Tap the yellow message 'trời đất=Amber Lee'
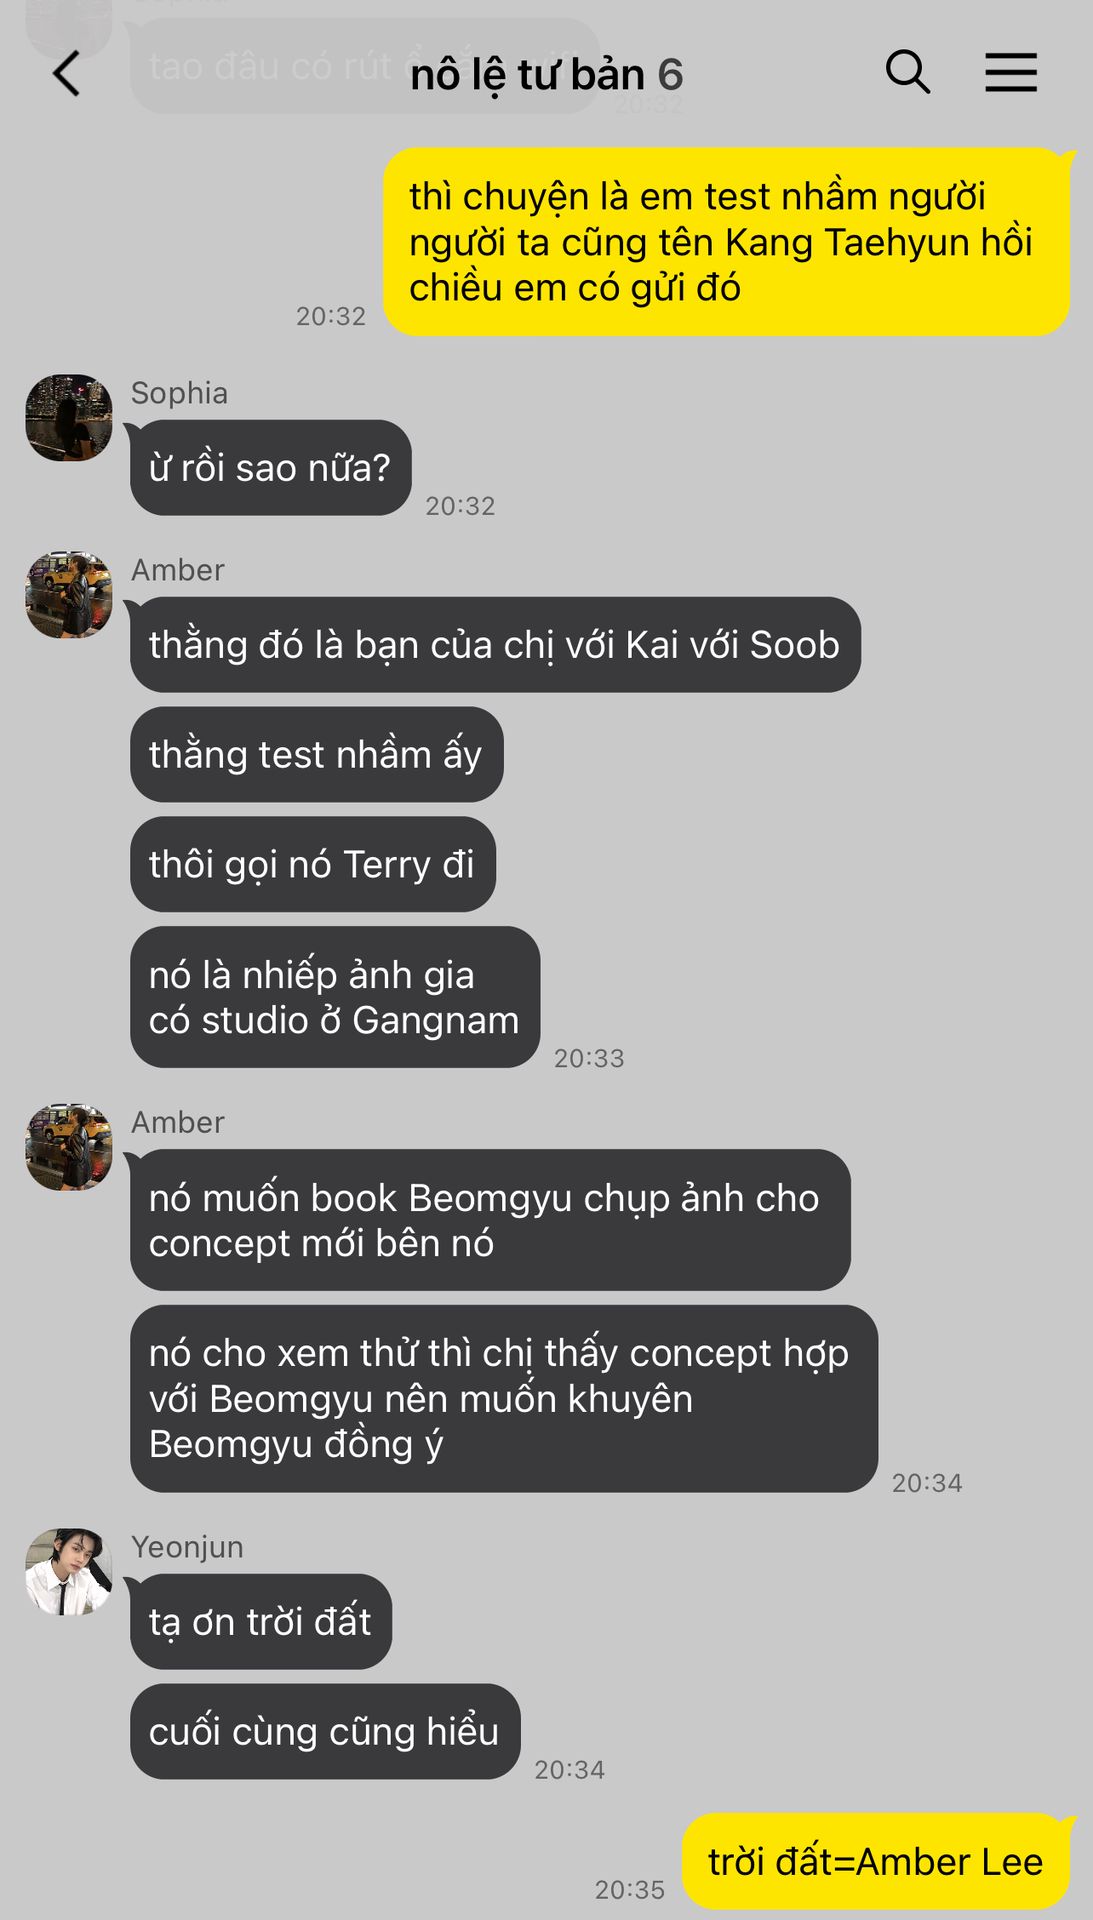This screenshot has width=1093, height=1920. (876, 1861)
